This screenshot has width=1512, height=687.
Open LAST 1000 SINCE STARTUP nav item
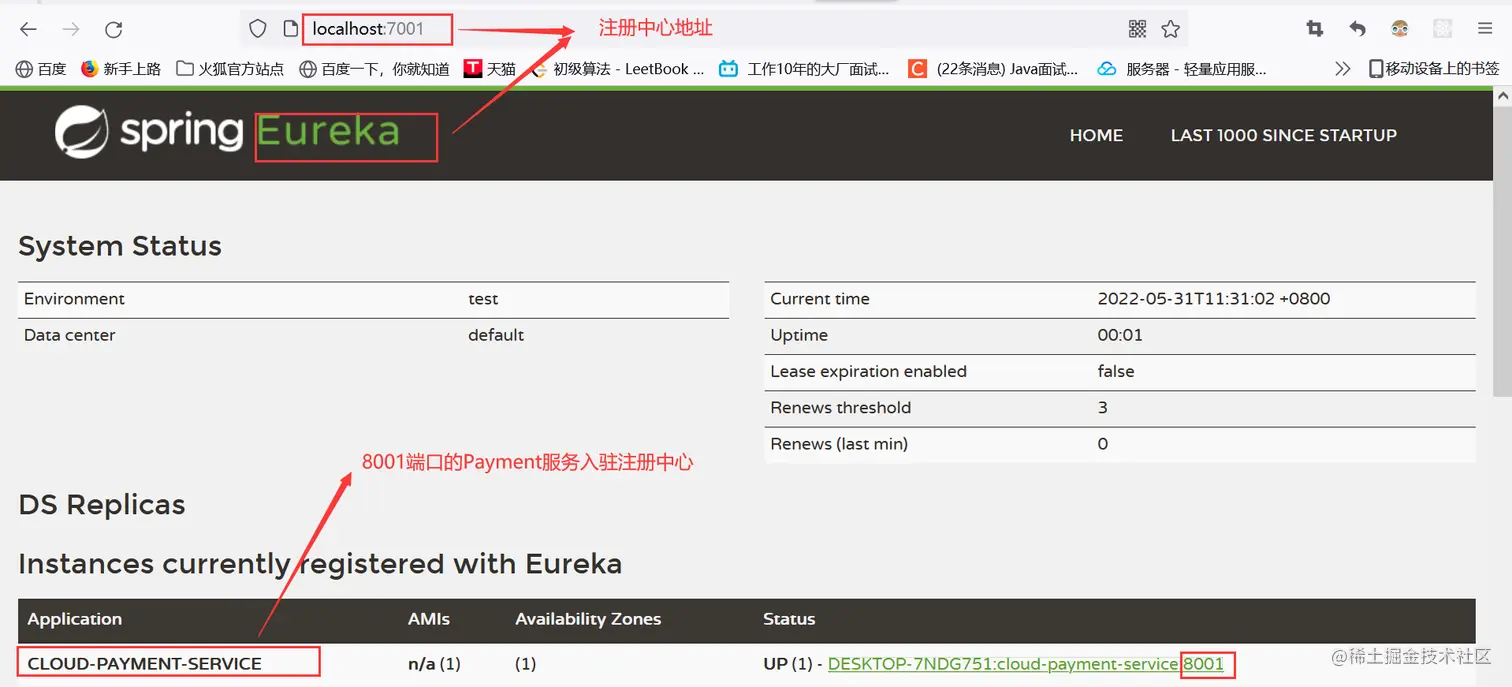pos(1284,135)
